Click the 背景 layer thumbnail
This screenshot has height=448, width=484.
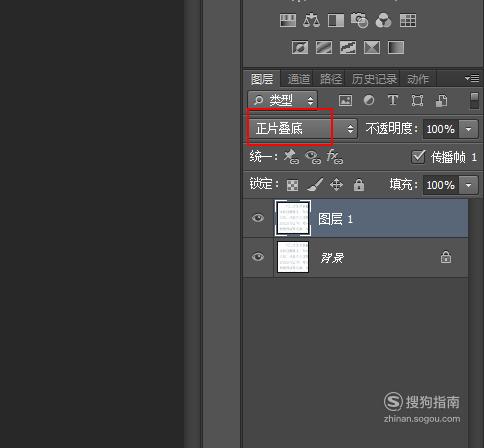[293, 257]
